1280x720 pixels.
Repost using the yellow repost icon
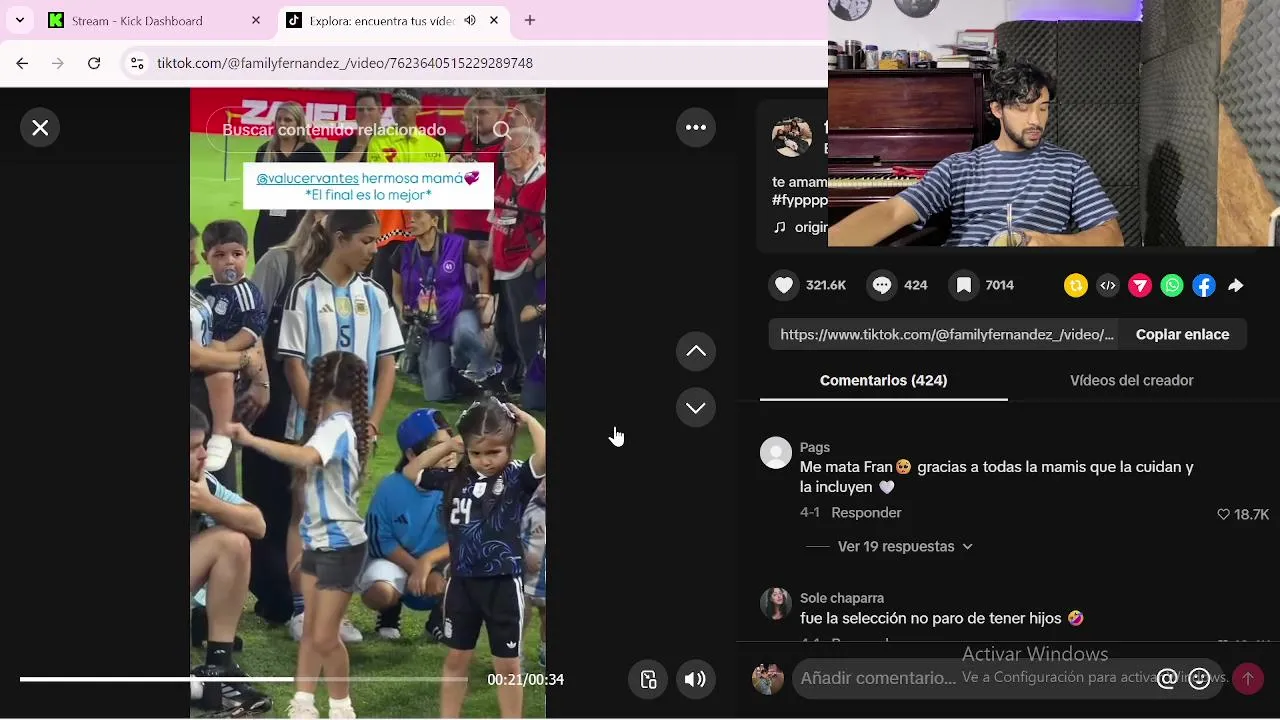click(1076, 286)
